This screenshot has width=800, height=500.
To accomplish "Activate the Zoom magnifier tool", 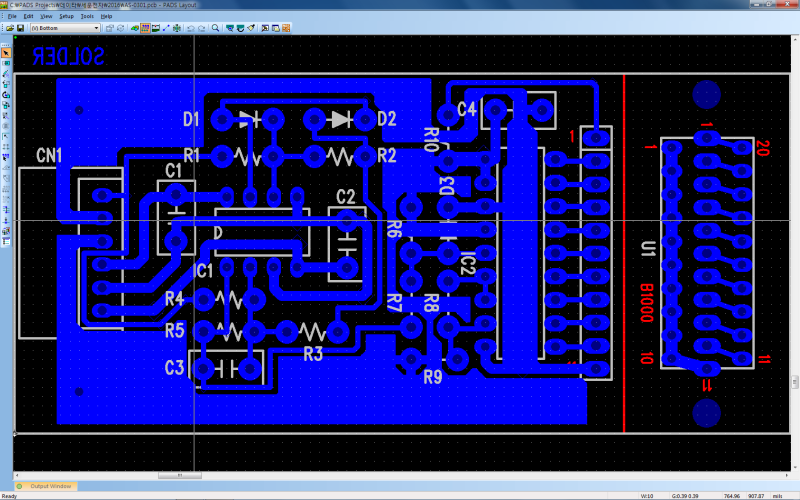I will point(215,28).
